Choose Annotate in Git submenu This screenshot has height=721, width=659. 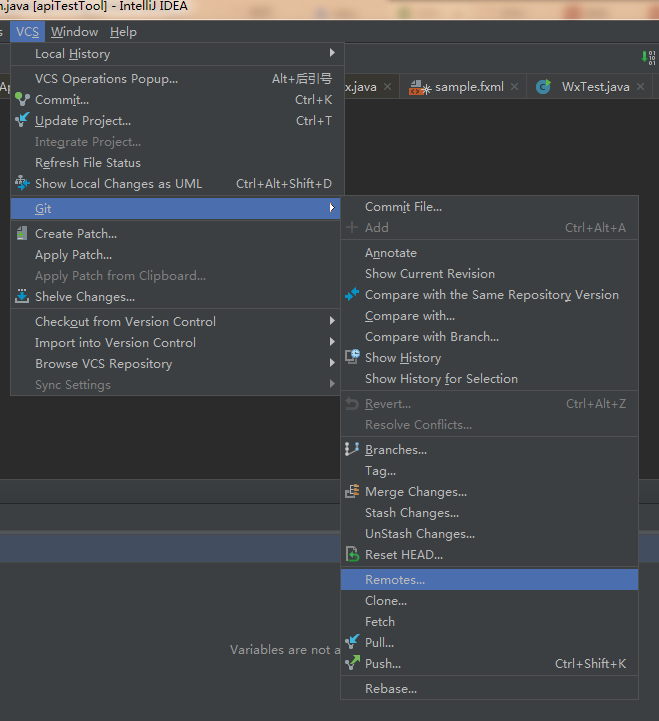(x=489, y=253)
